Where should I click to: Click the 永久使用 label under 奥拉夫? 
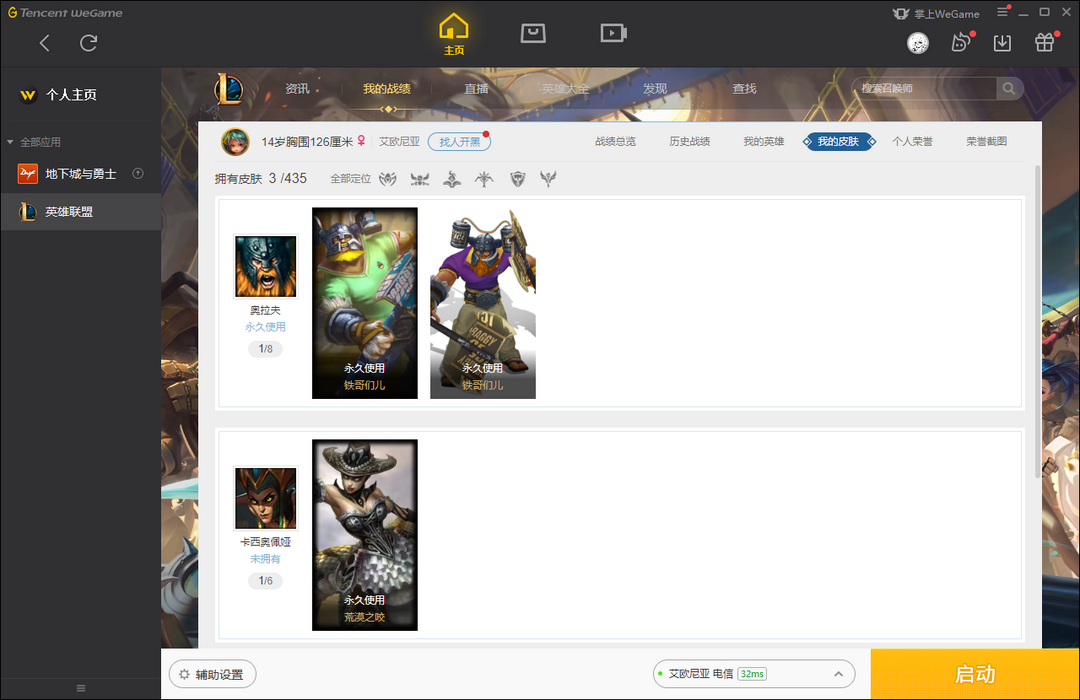tap(265, 327)
